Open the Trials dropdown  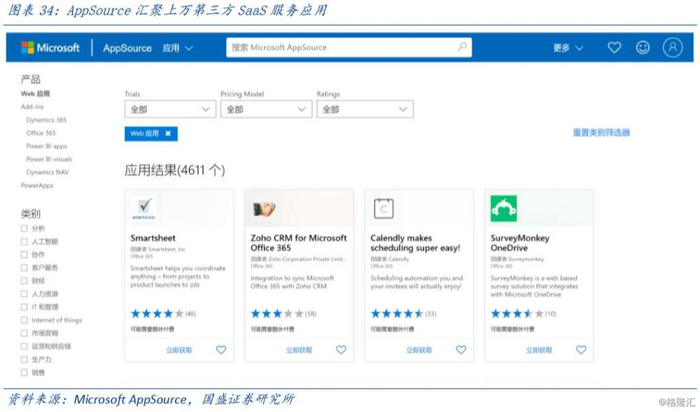click(x=170, y=109)
